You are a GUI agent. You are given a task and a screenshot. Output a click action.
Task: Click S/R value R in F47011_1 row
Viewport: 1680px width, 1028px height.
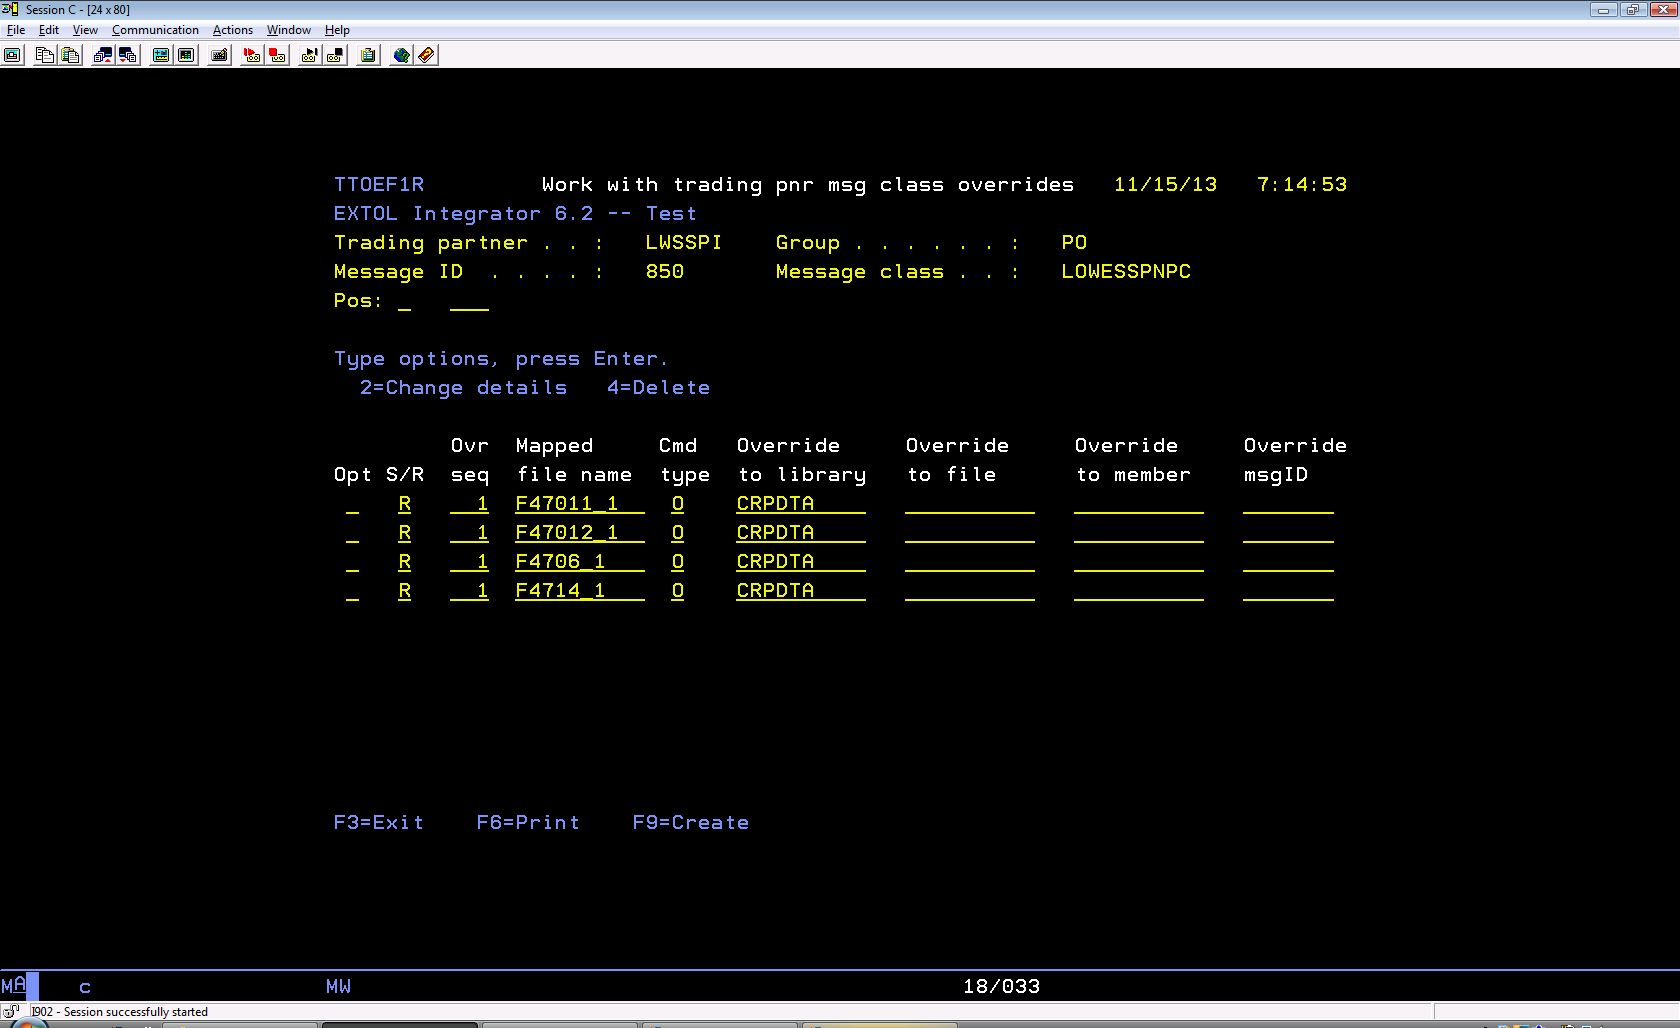tap(404, 504)
